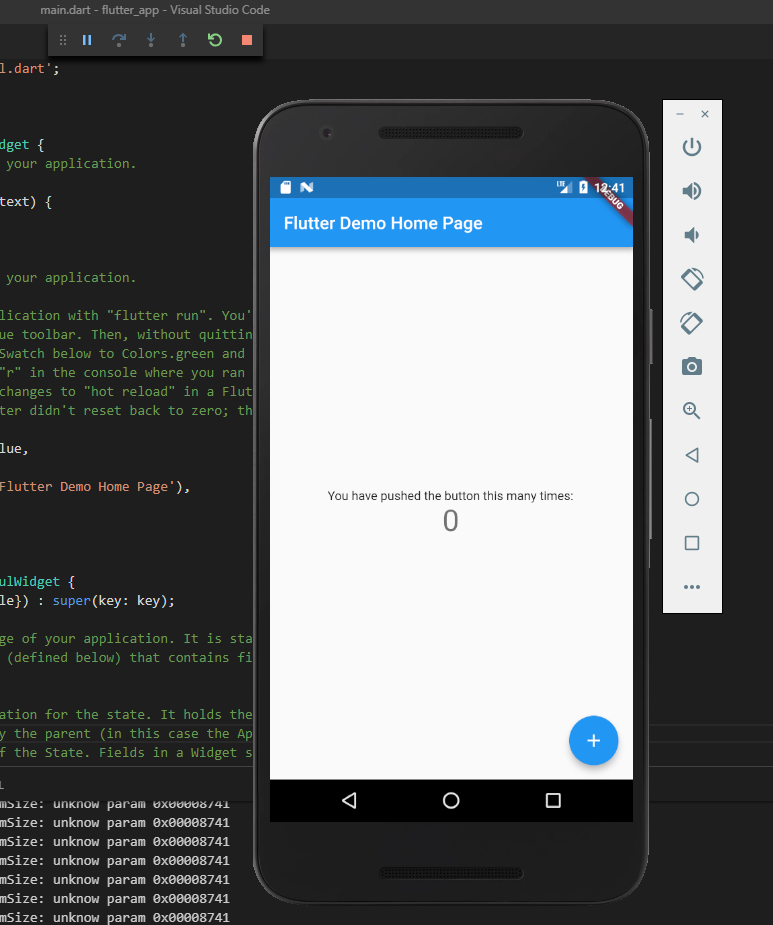Lower volume in the emulator sidebar

click(x=692, y=235)
